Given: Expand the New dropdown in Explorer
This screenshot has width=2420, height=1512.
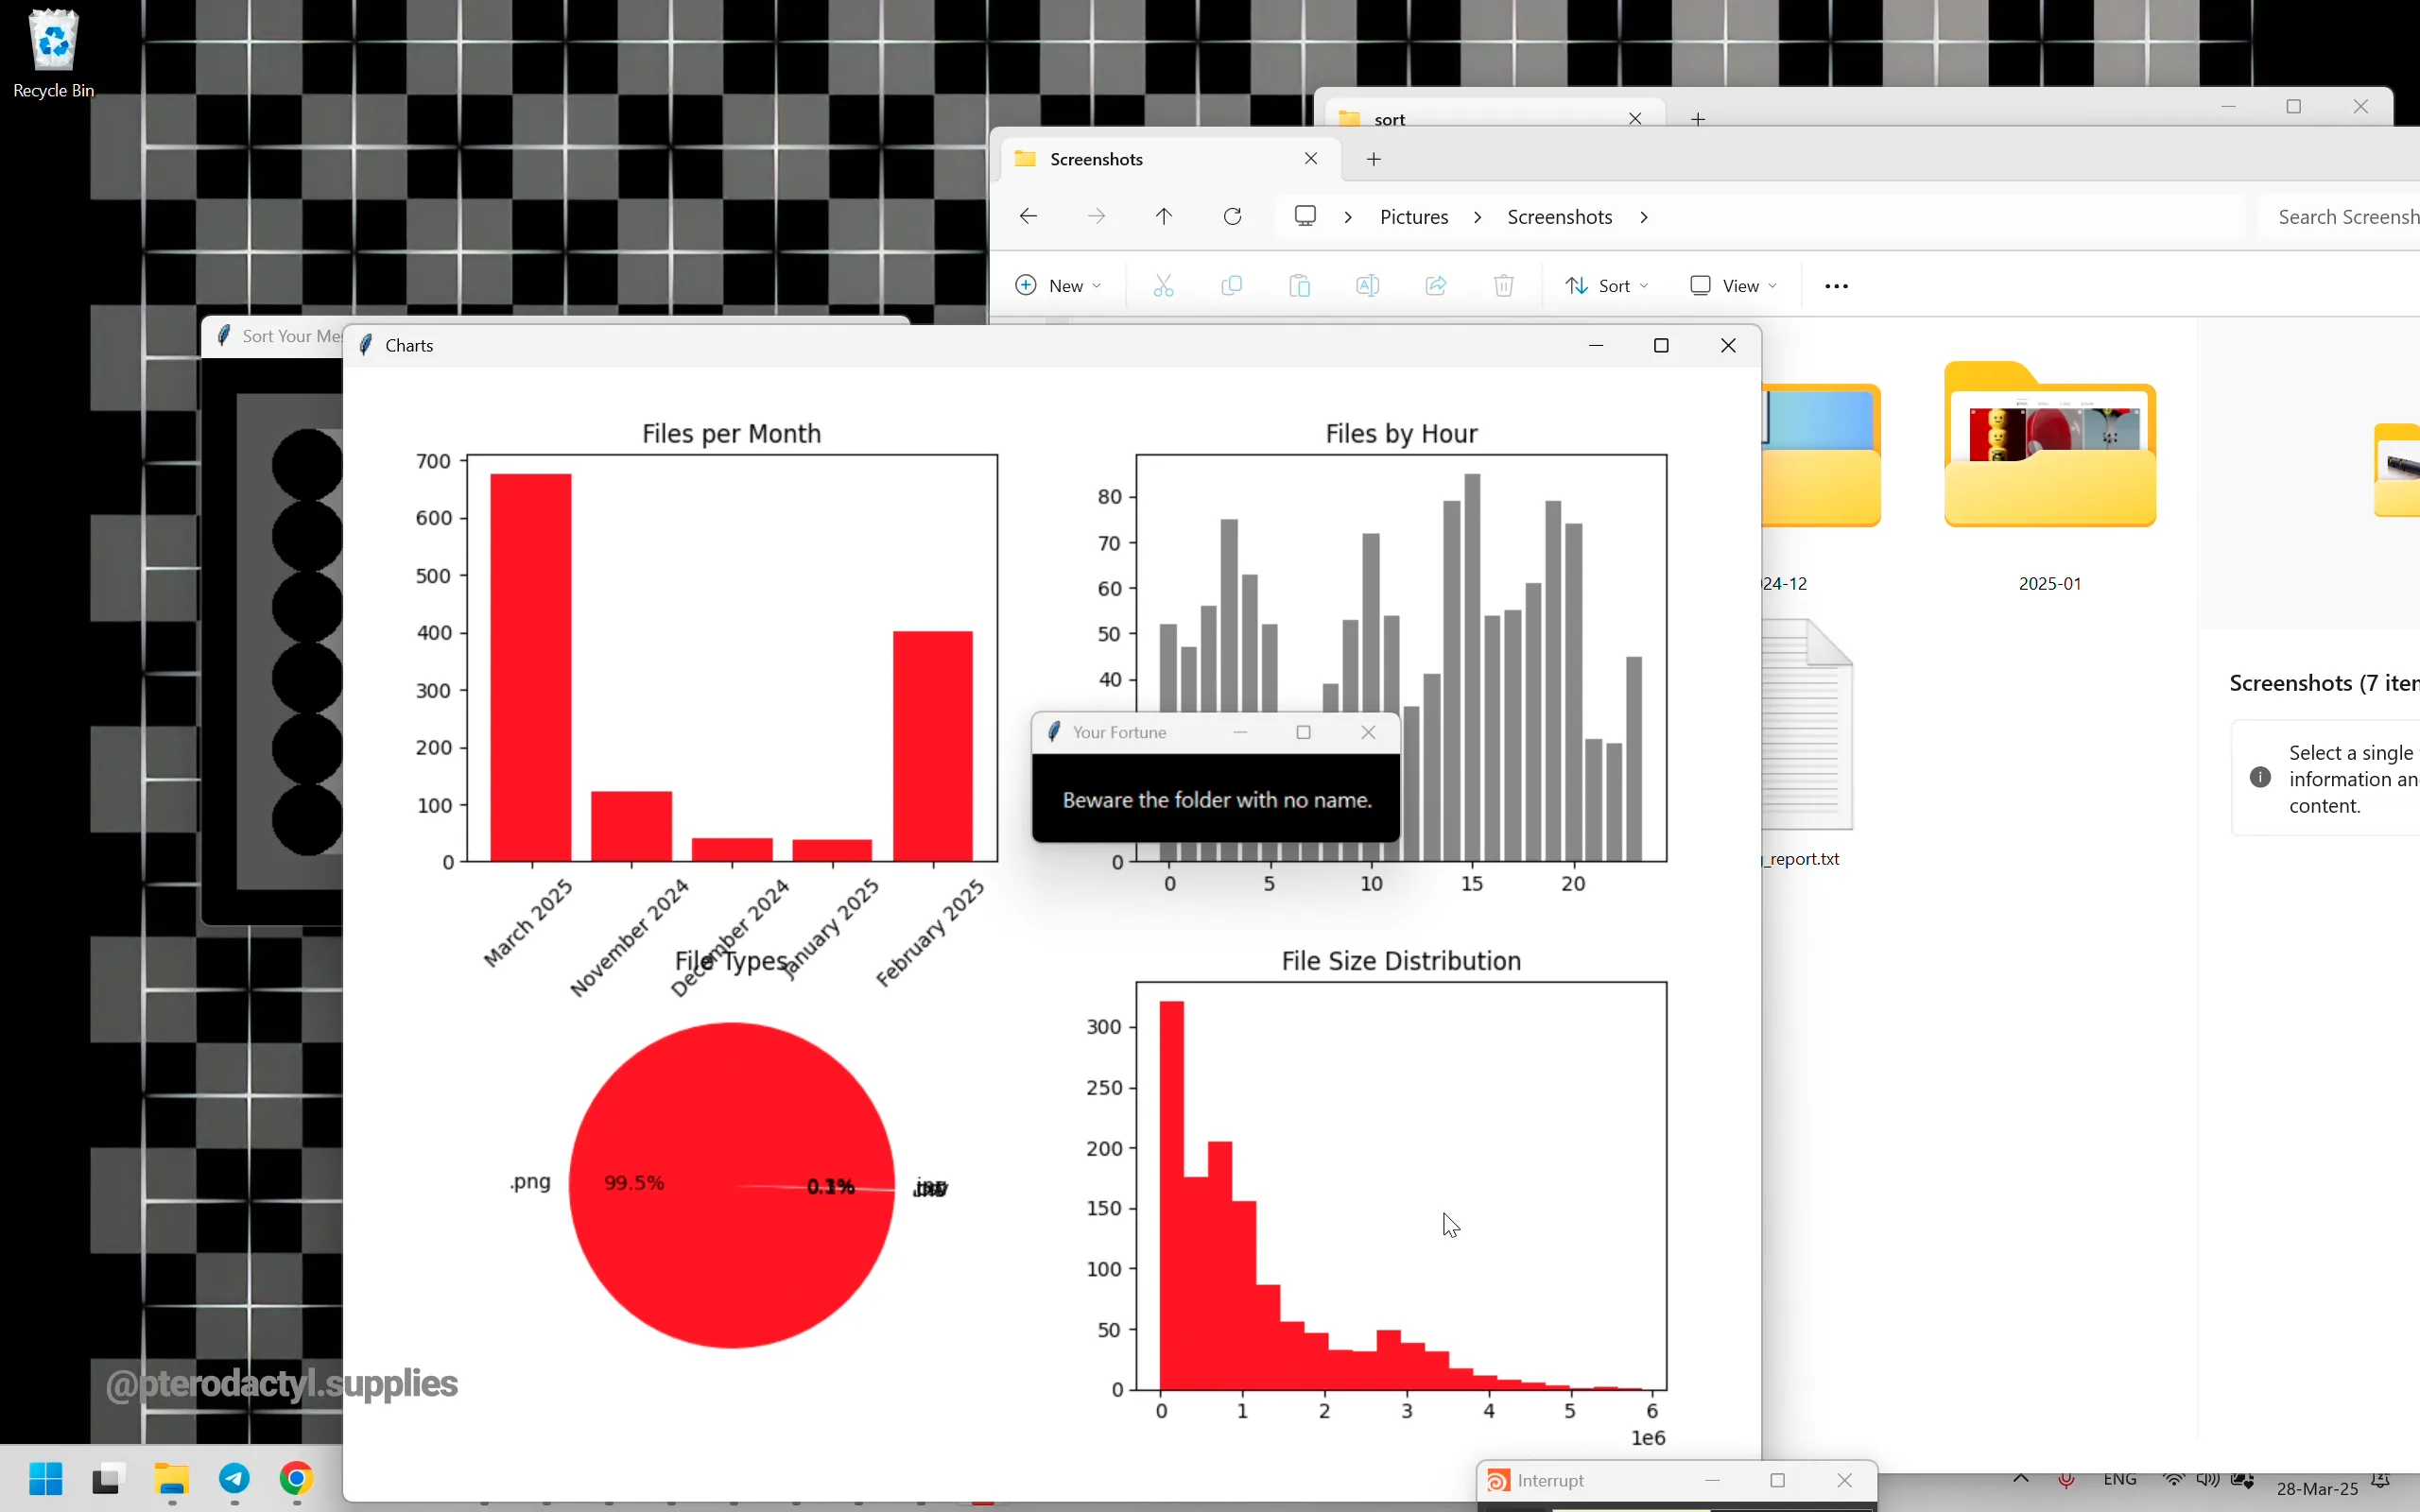Looking at the screenshot, I should click(x=1059, y=286).
